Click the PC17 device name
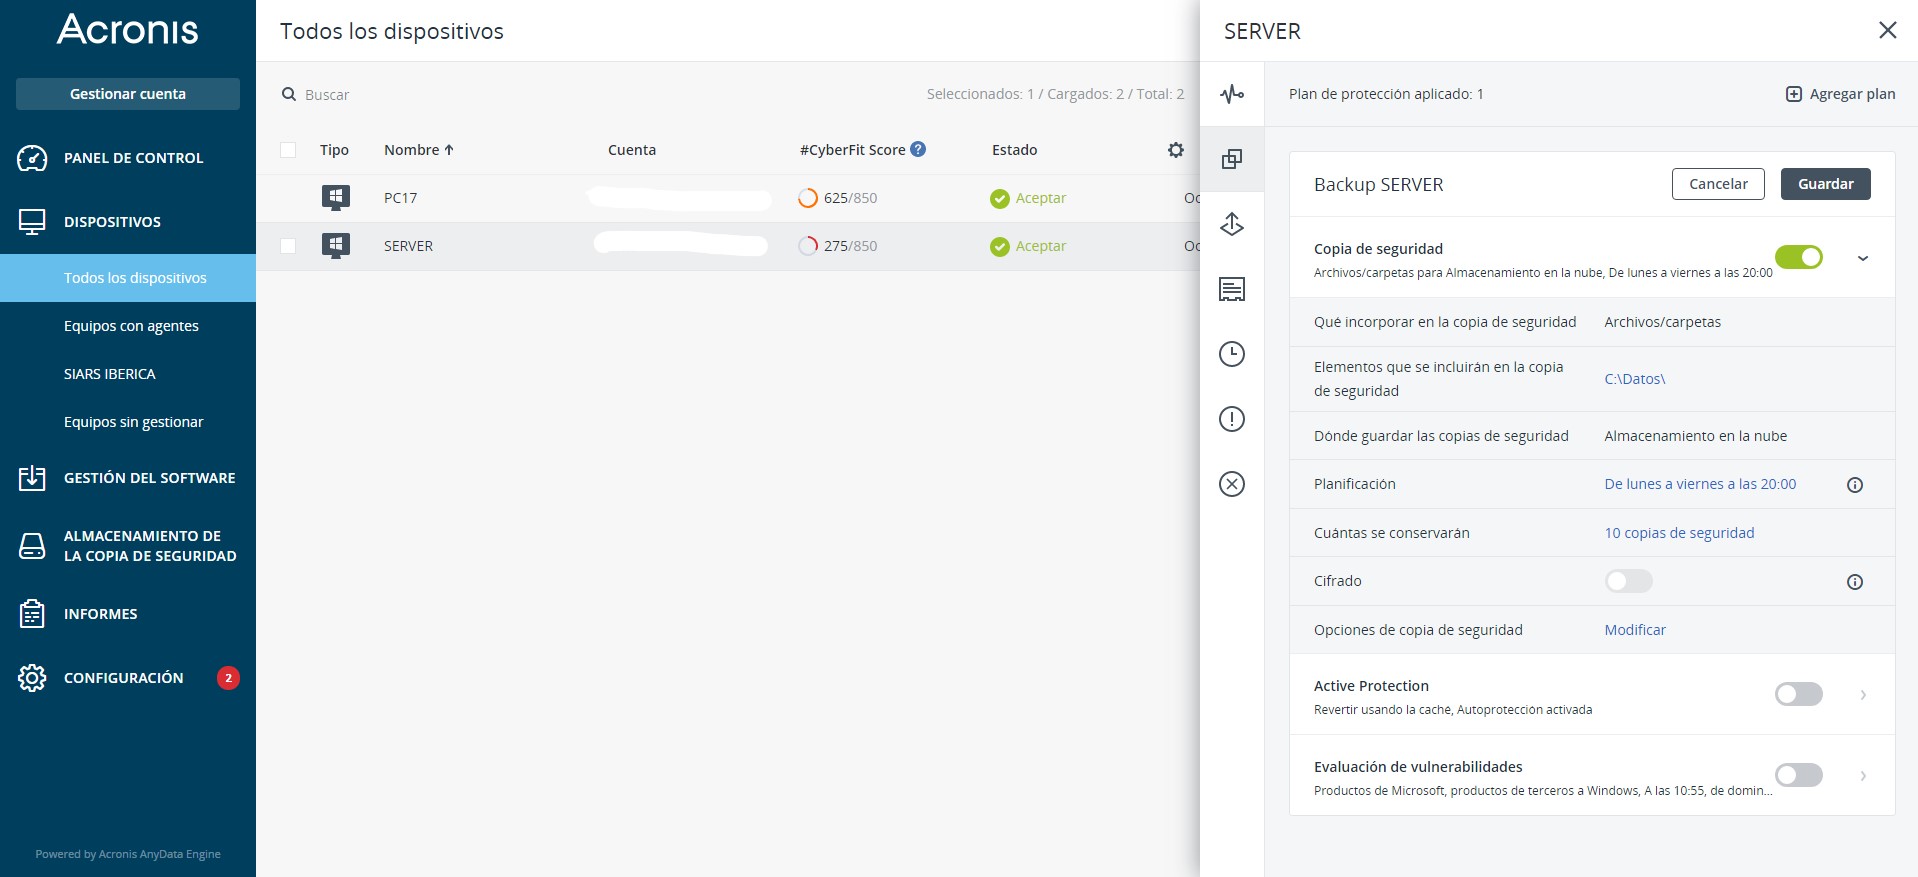Screen dimensions: 1918x877 (x=400, y=198)
